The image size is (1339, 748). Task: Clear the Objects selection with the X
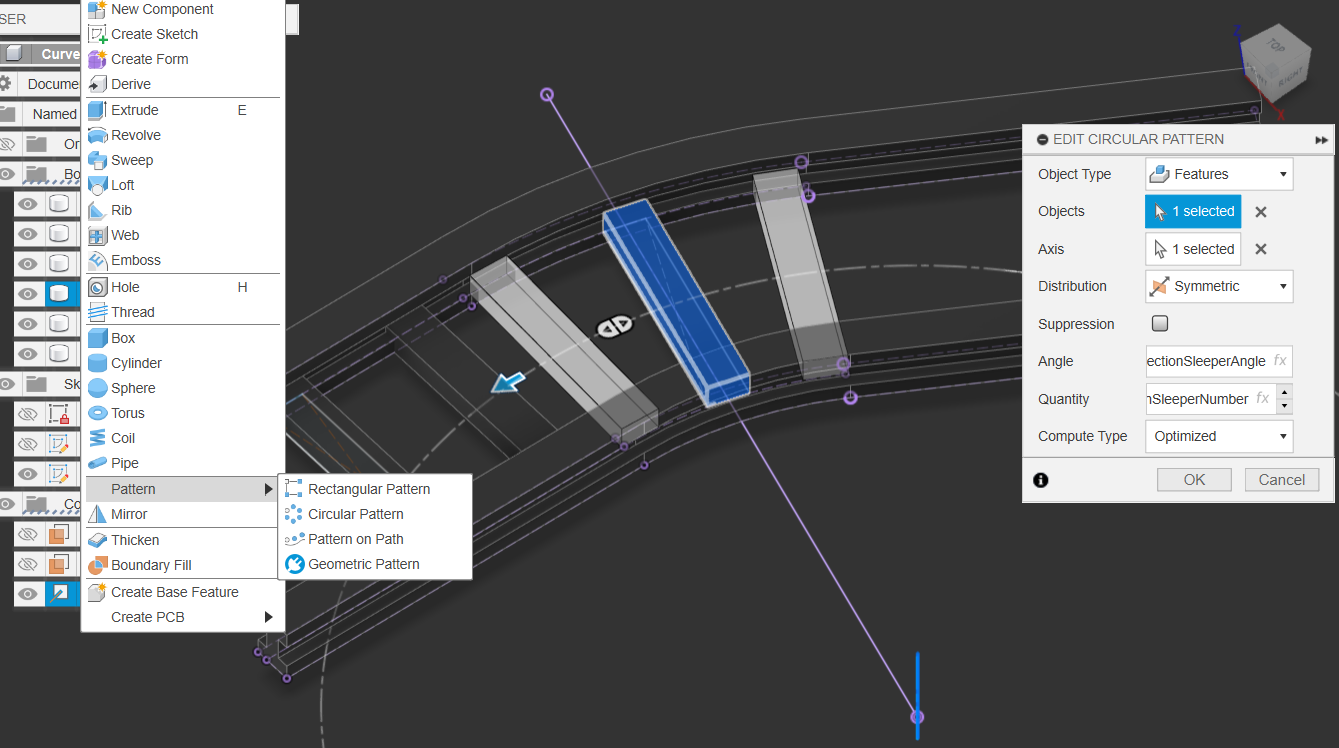pos(1261,212)
